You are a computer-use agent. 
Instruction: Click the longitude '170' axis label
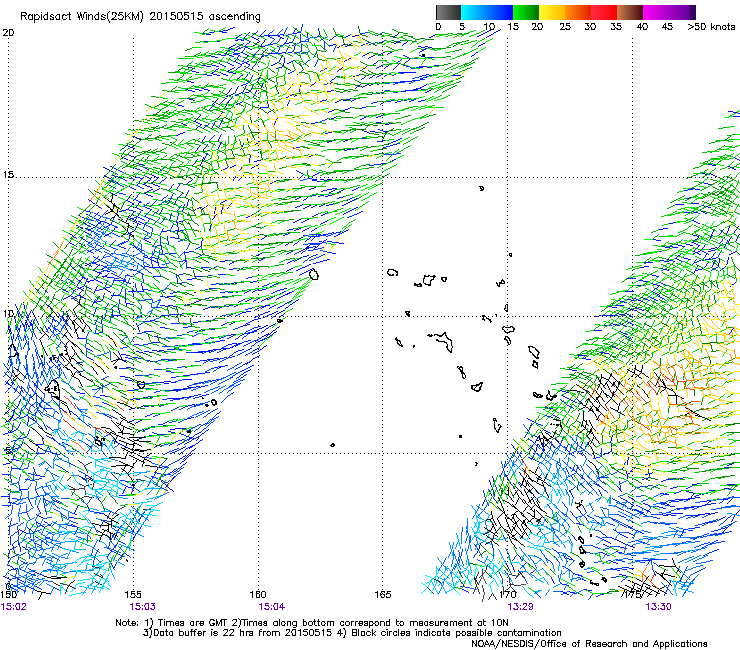point(508,594)
